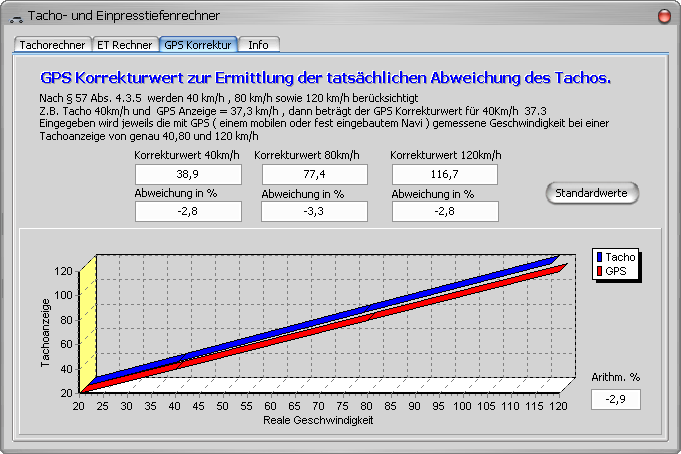Click the 80 tick on x-axis
681x454 pixels.
[367, 406]
